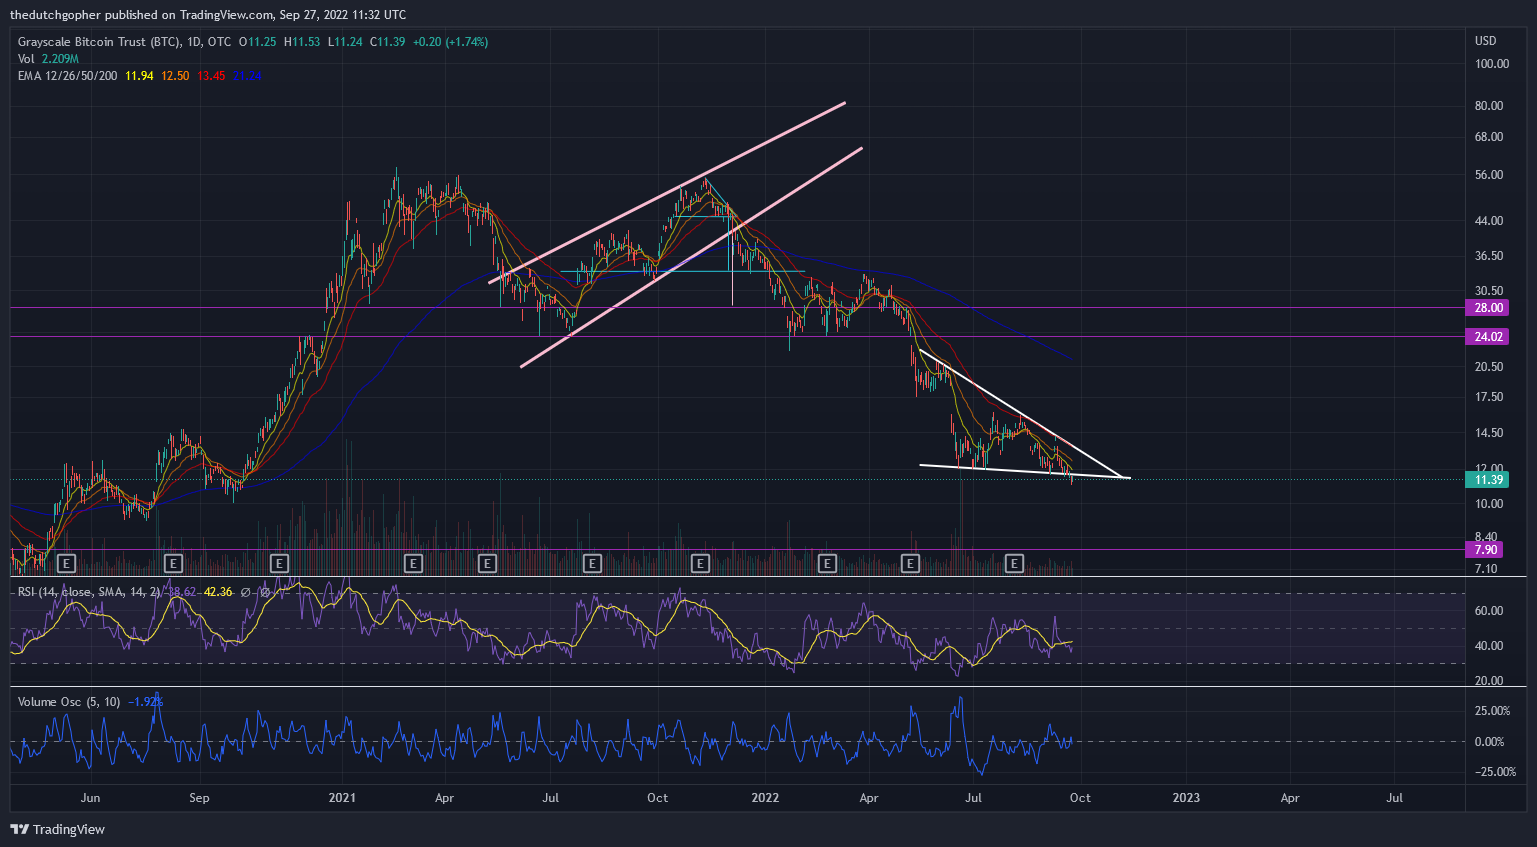This screenshot has width=1537, height=847.
Task: Click the Sep label on time axis
Action: coord(199,798)
